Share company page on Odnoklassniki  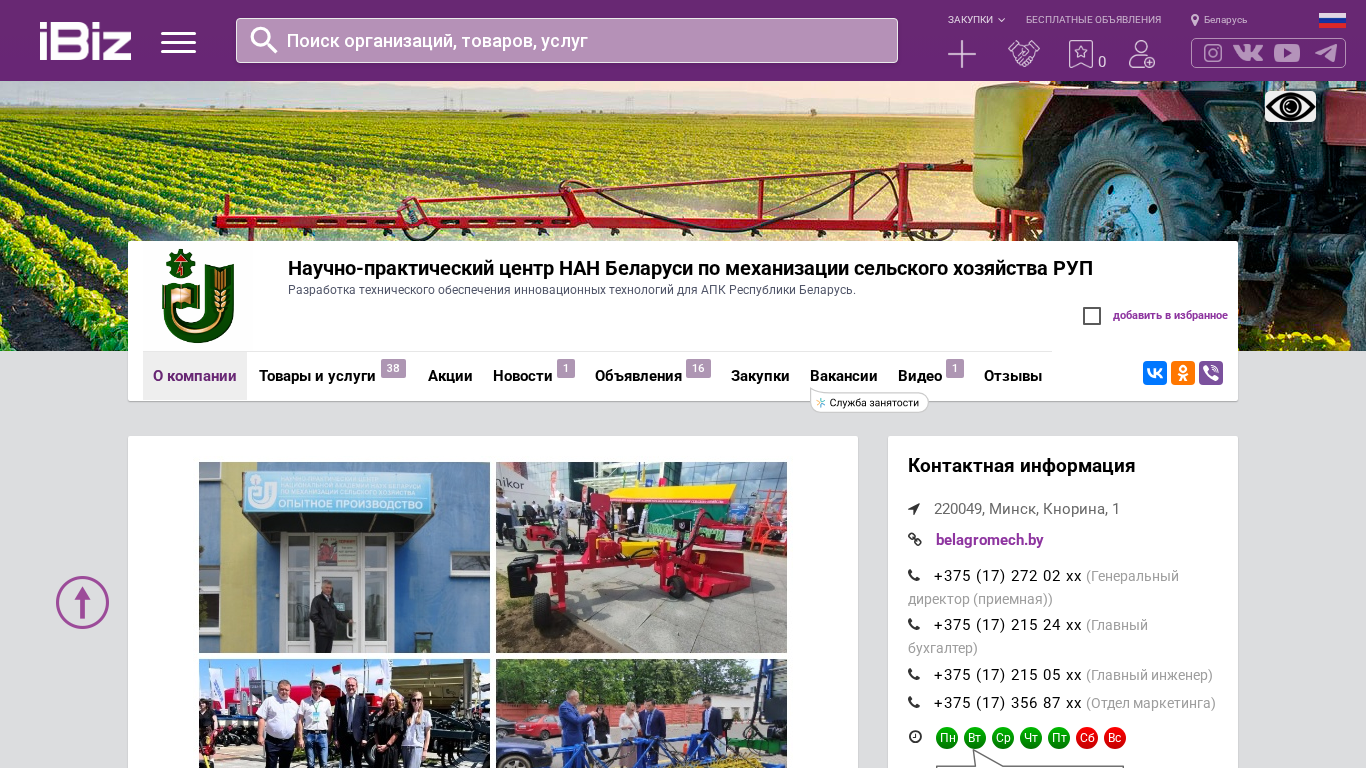[x=1183, y=373]
